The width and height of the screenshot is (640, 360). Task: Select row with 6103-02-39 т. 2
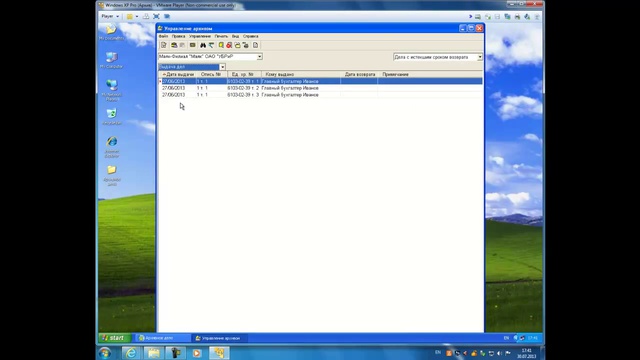pos(320,88)
